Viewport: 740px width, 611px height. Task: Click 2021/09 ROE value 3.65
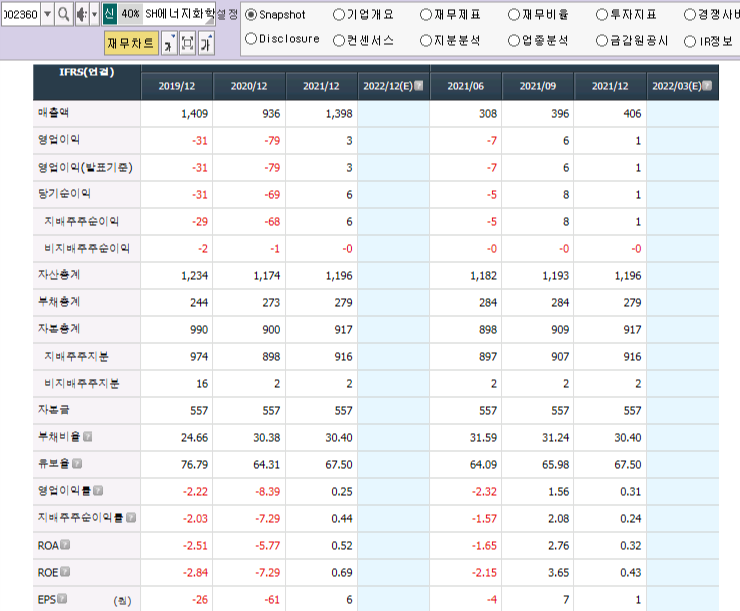click(558, 572)
